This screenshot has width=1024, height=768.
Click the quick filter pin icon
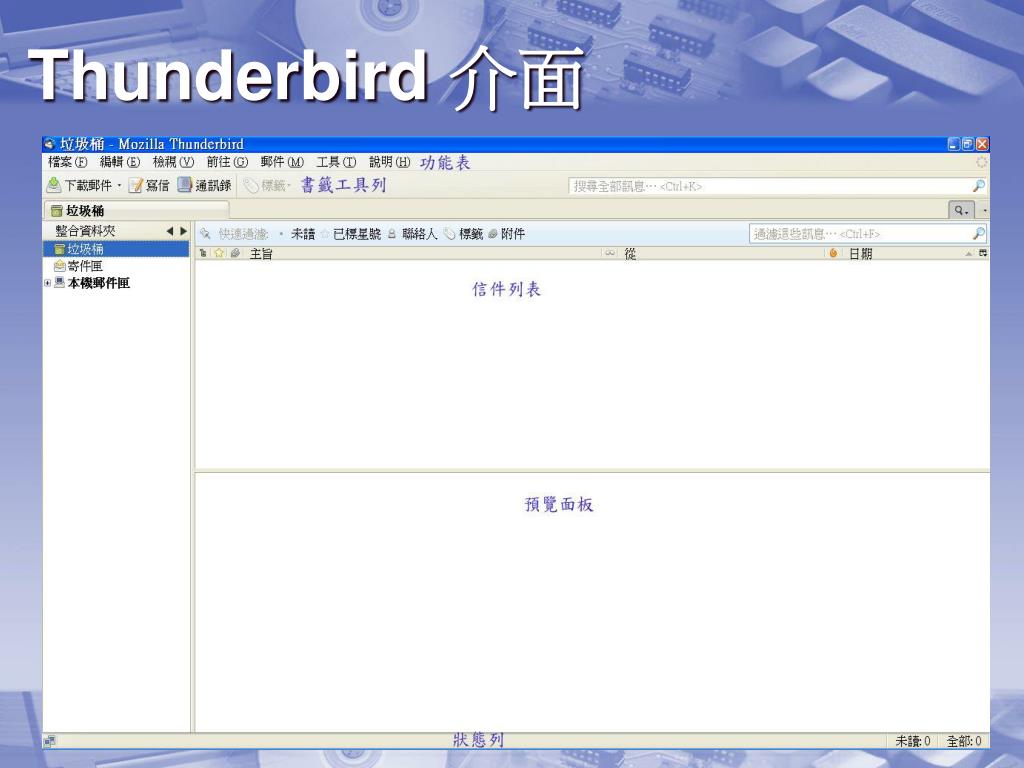[x=205, y=234]
